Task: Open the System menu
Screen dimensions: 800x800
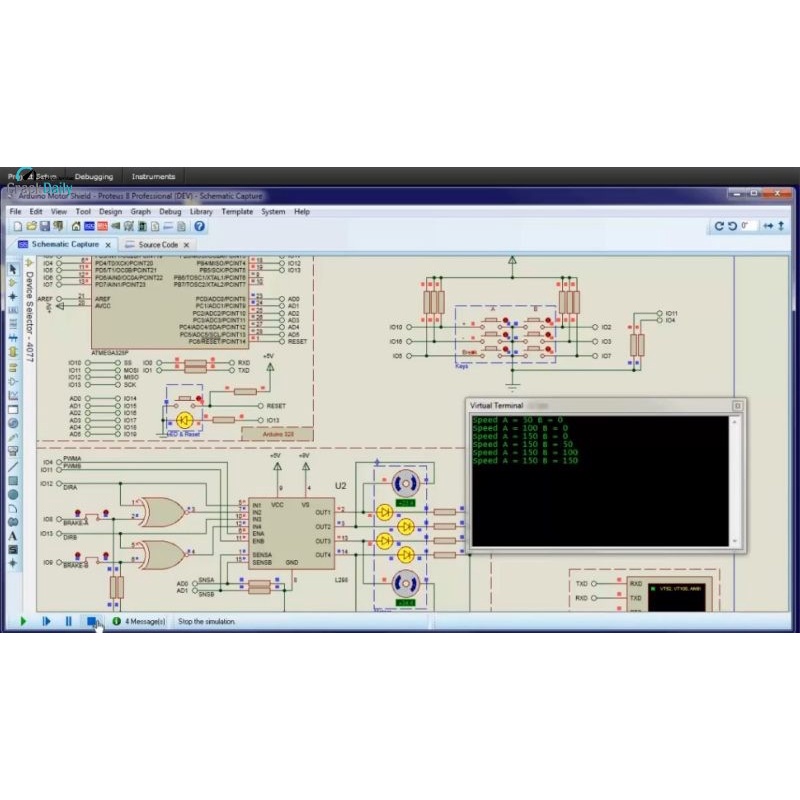Action: pos(273,211)
